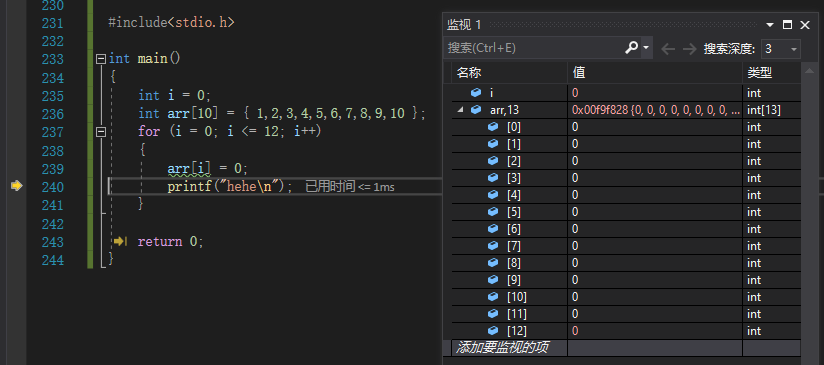Close the Watch 1 panel
The height and width of the screenshot is (365, 824).
coord(805,25)
